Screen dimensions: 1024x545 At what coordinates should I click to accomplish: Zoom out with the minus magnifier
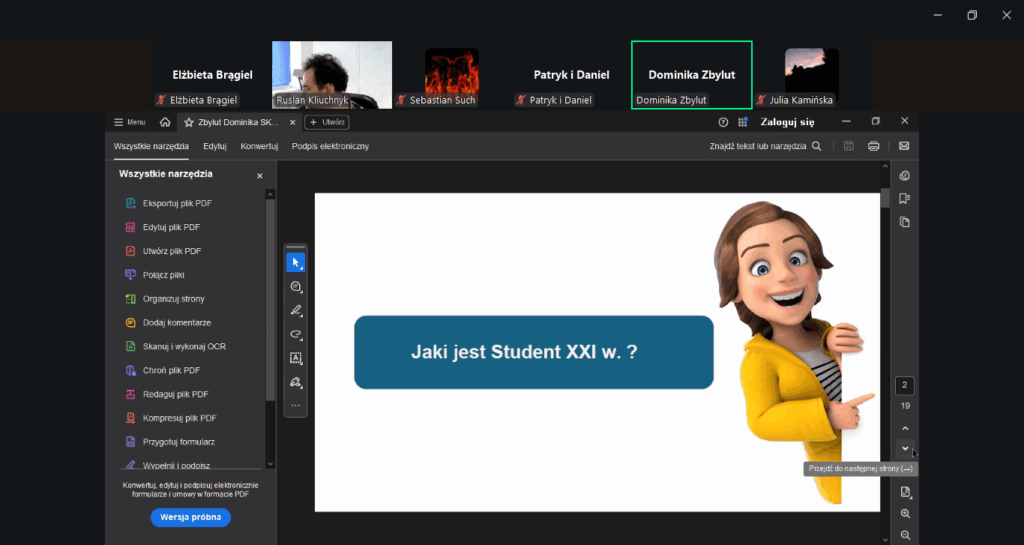click(x=905, y=535)
